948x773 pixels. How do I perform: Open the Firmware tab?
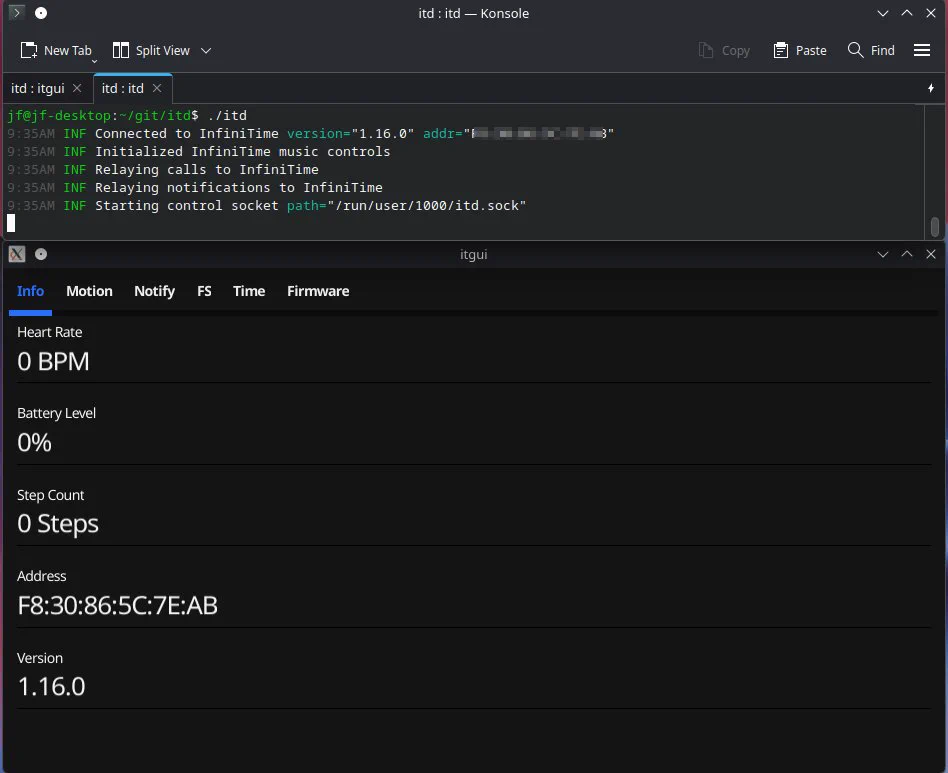click(x=318, y=291)
